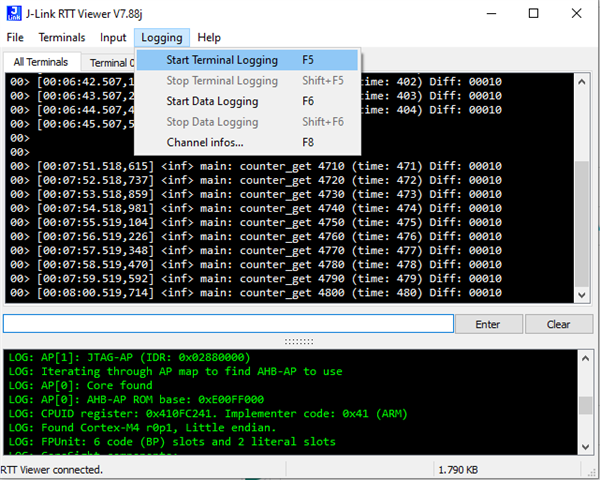Select the Stop Terminal Logging entry

[x=222, y=81]
